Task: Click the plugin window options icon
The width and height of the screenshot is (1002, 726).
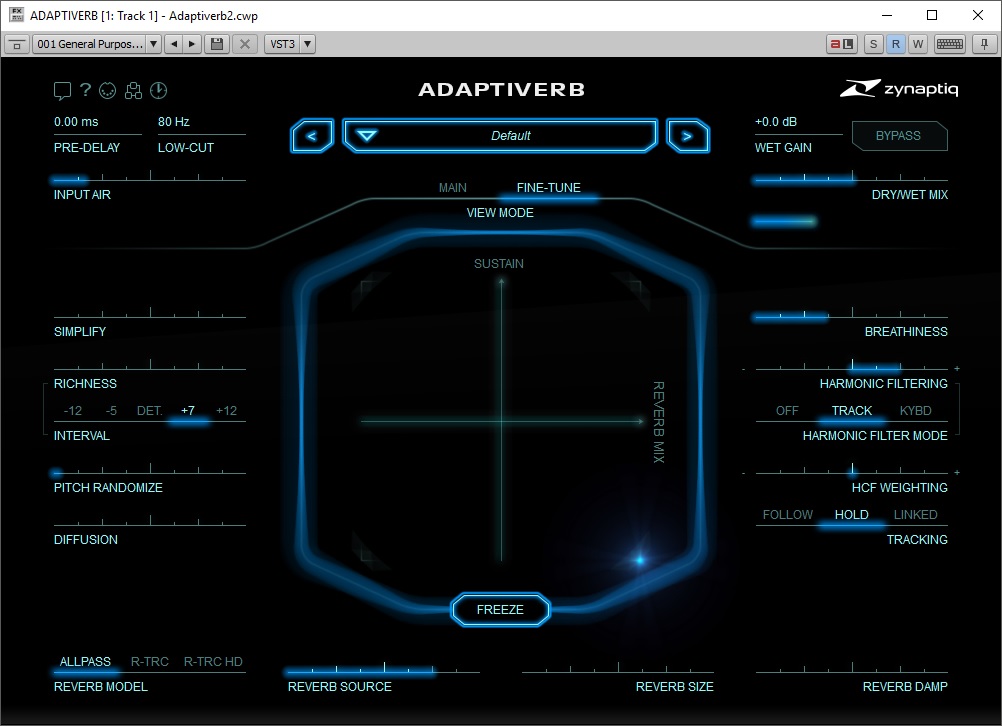Action: (17, 44)
